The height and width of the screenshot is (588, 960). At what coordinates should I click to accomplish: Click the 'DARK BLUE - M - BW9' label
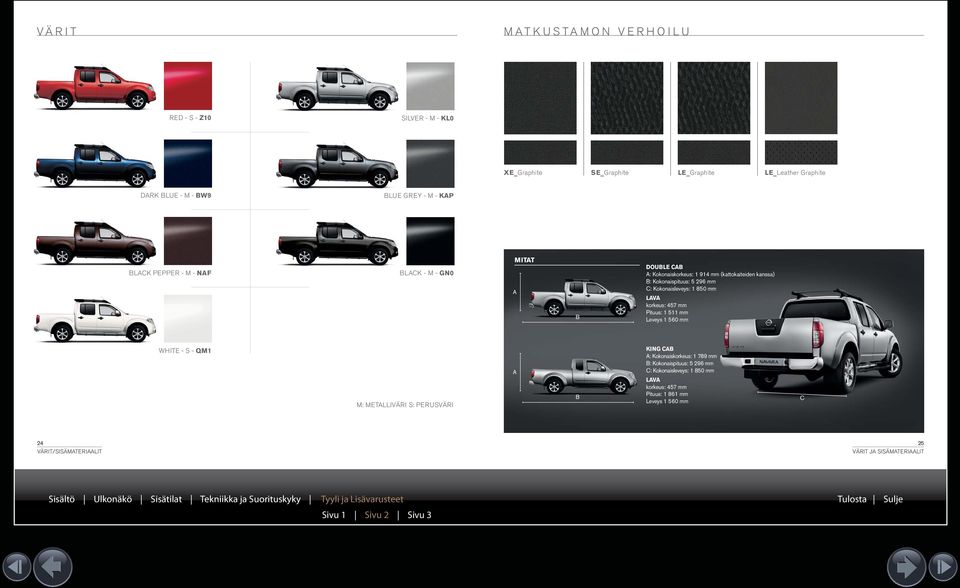coord(176,195)
